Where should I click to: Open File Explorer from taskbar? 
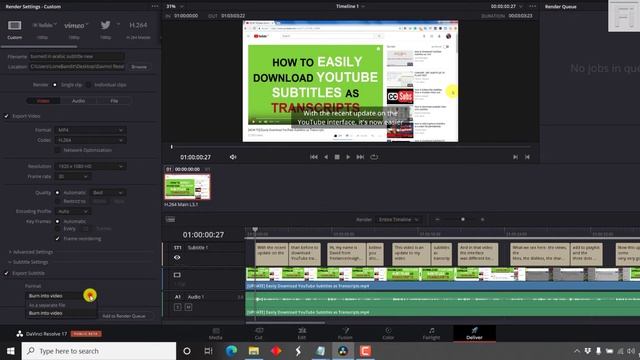253,351
